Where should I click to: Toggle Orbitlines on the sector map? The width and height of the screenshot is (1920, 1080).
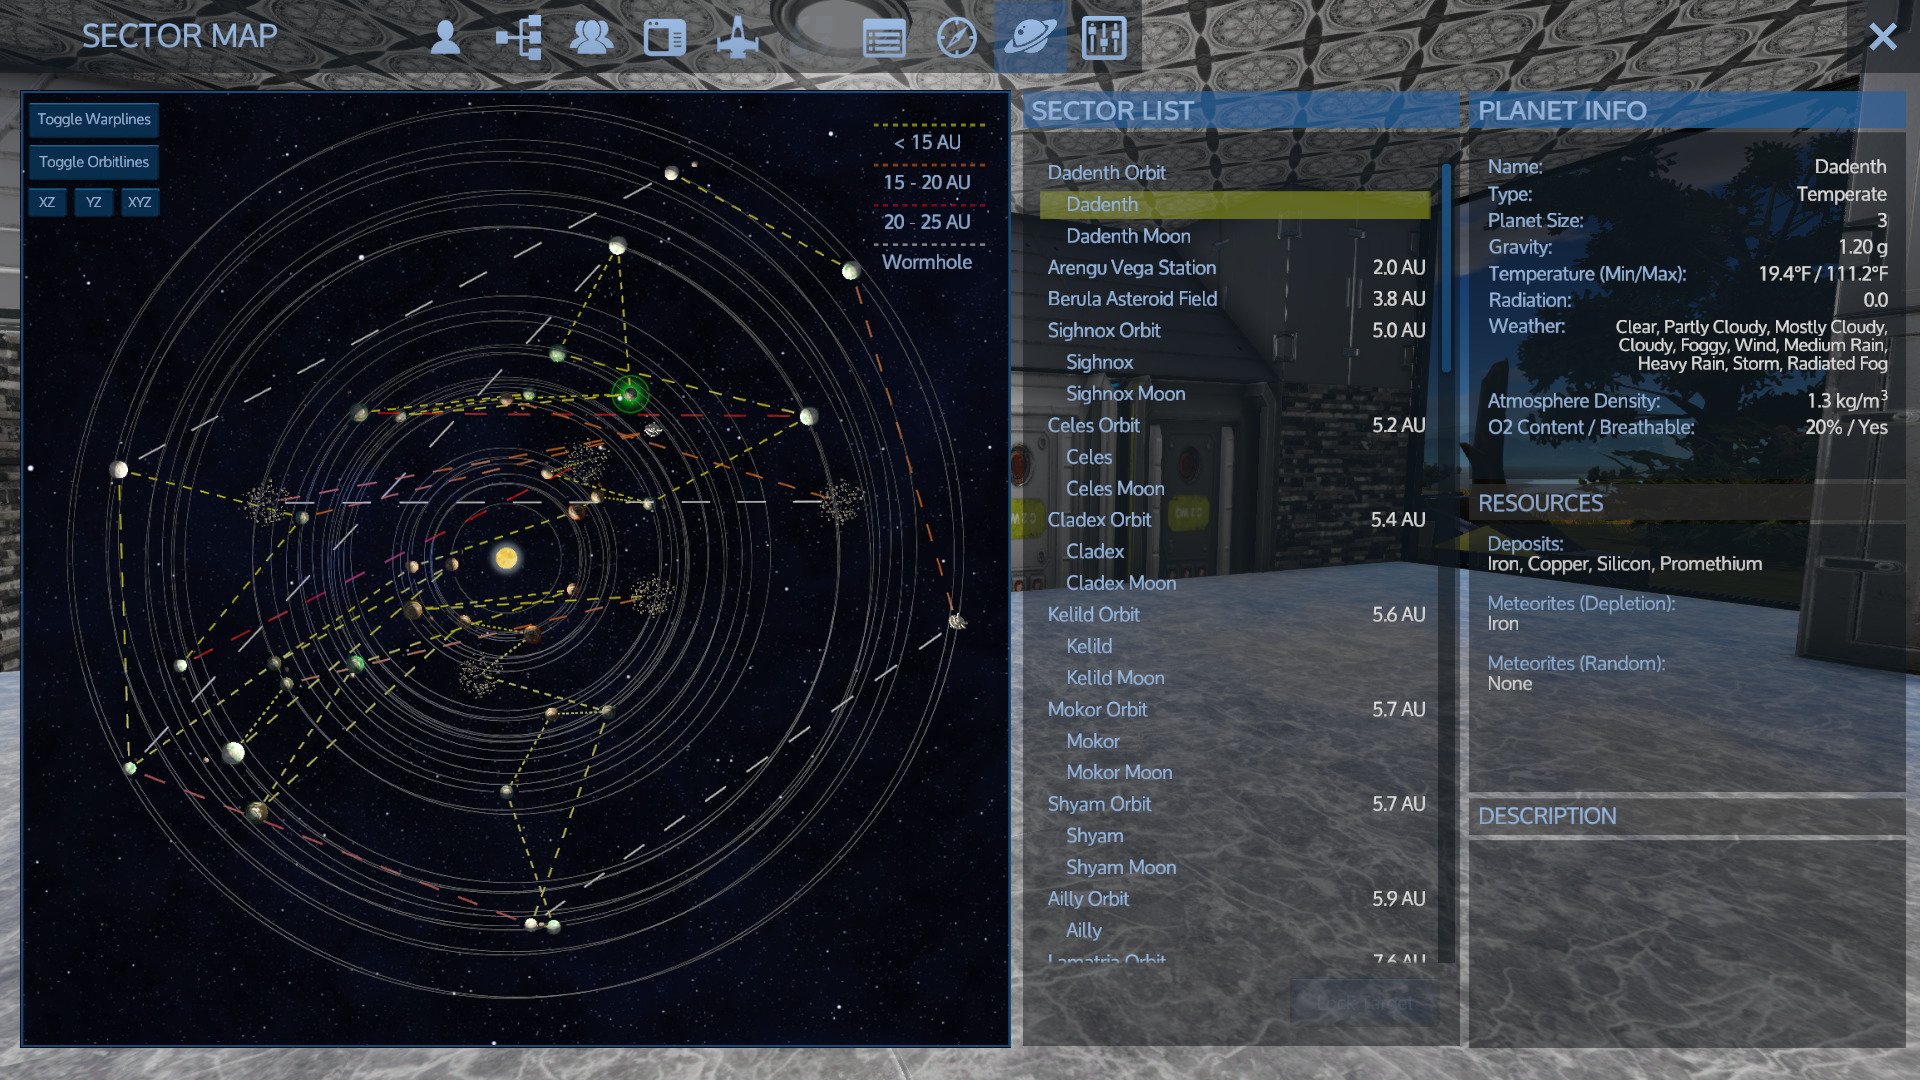point(94,162)
